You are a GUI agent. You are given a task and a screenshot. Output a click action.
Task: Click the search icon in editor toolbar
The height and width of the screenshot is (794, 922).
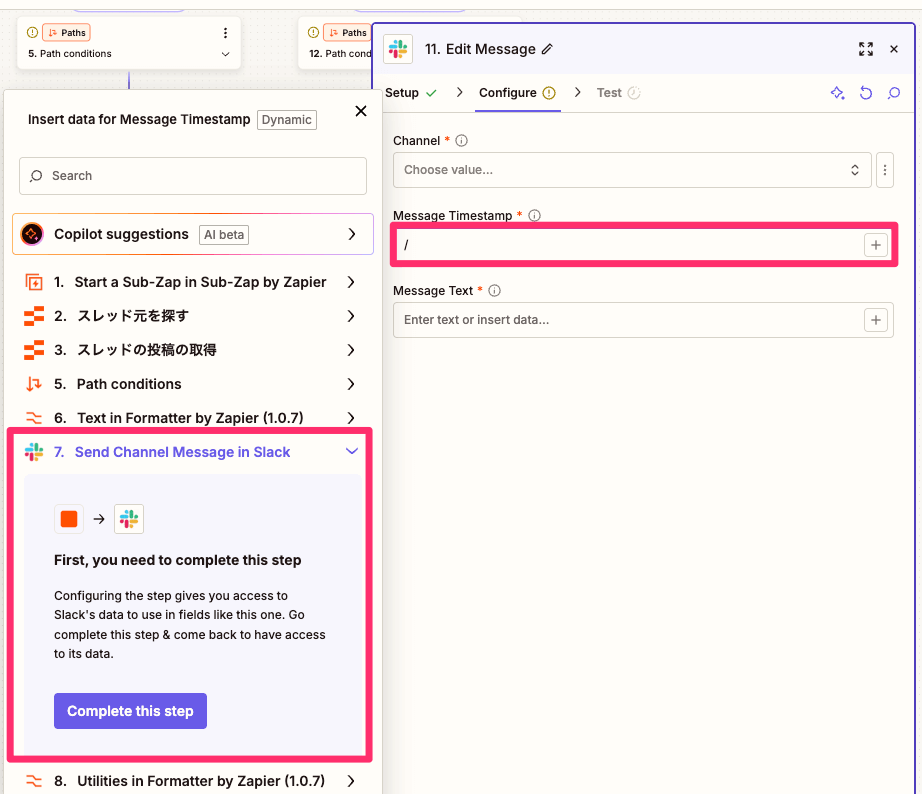pos(894,93)
